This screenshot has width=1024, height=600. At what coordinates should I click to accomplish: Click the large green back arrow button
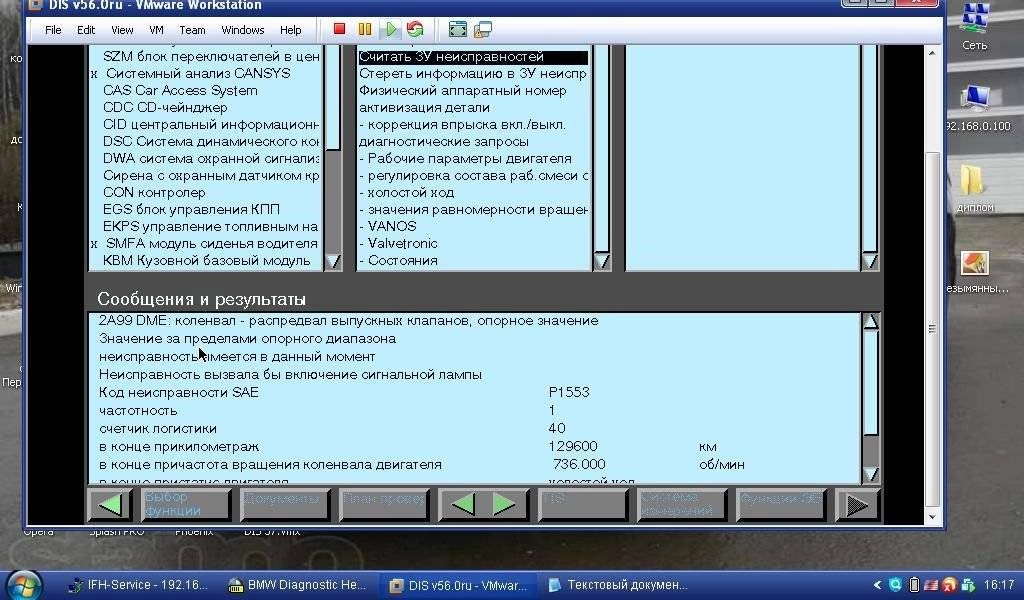(x=111, y=504)
